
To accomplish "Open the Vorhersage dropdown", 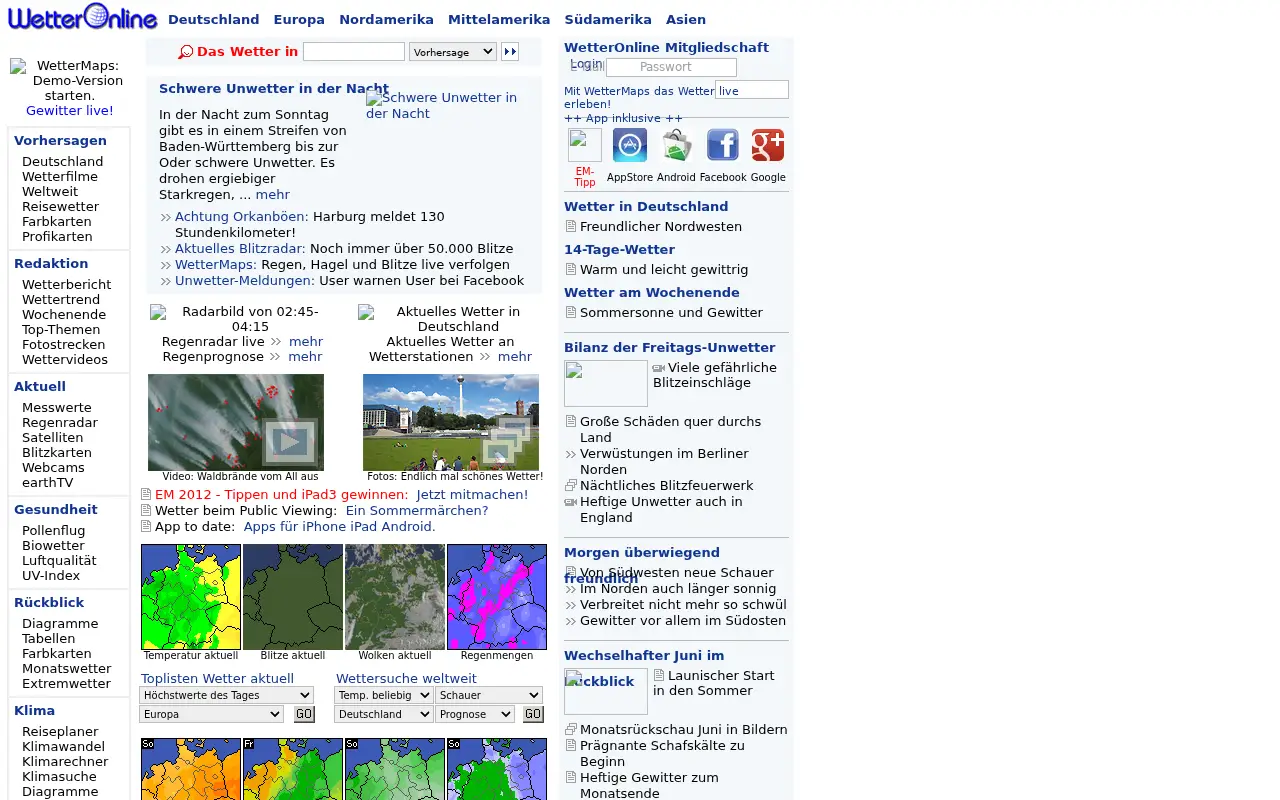I will pyautogui.click(x=453, y=52).
